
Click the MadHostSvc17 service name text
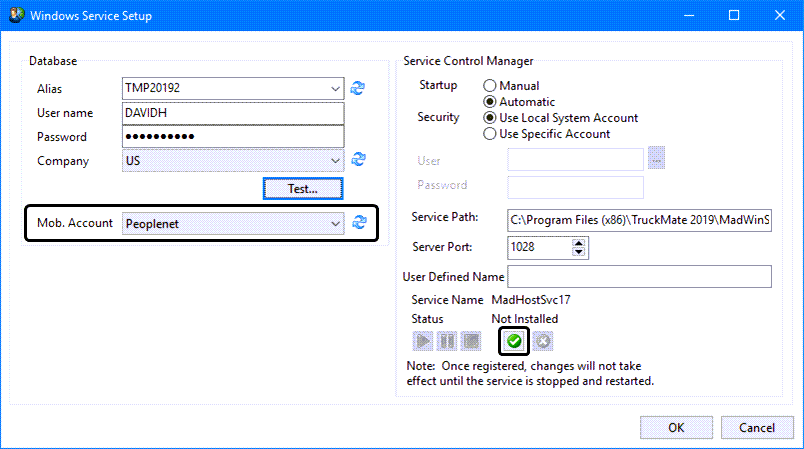click(531, 300)
